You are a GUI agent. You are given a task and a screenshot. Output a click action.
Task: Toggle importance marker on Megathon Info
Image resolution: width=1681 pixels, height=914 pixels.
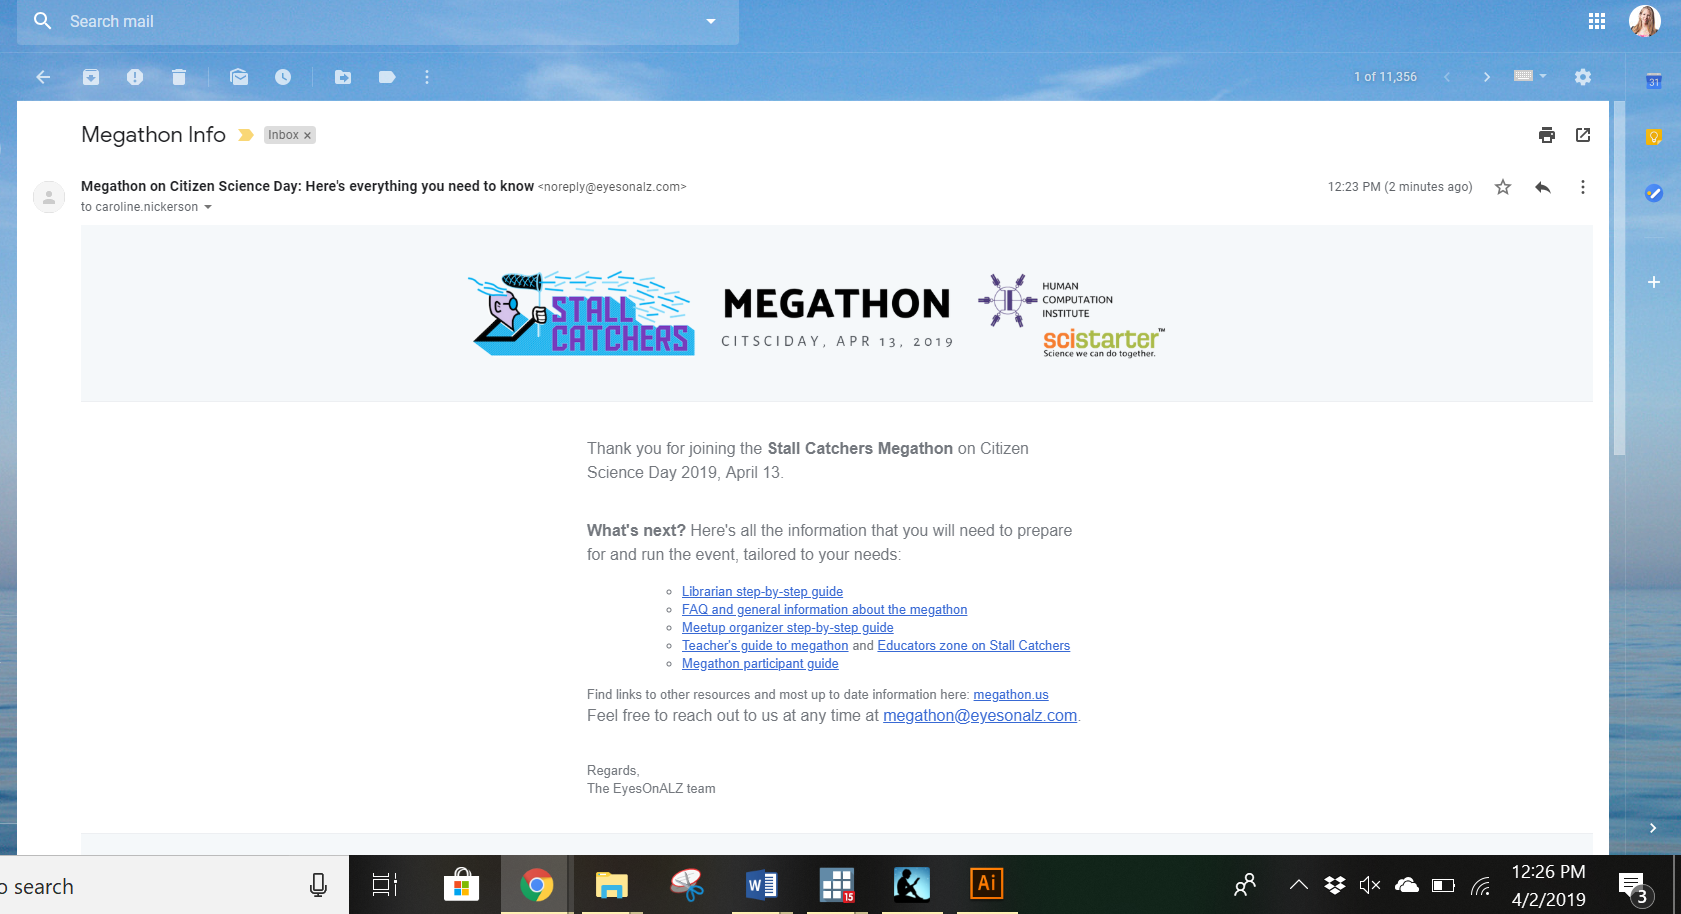tap(245, 135)
